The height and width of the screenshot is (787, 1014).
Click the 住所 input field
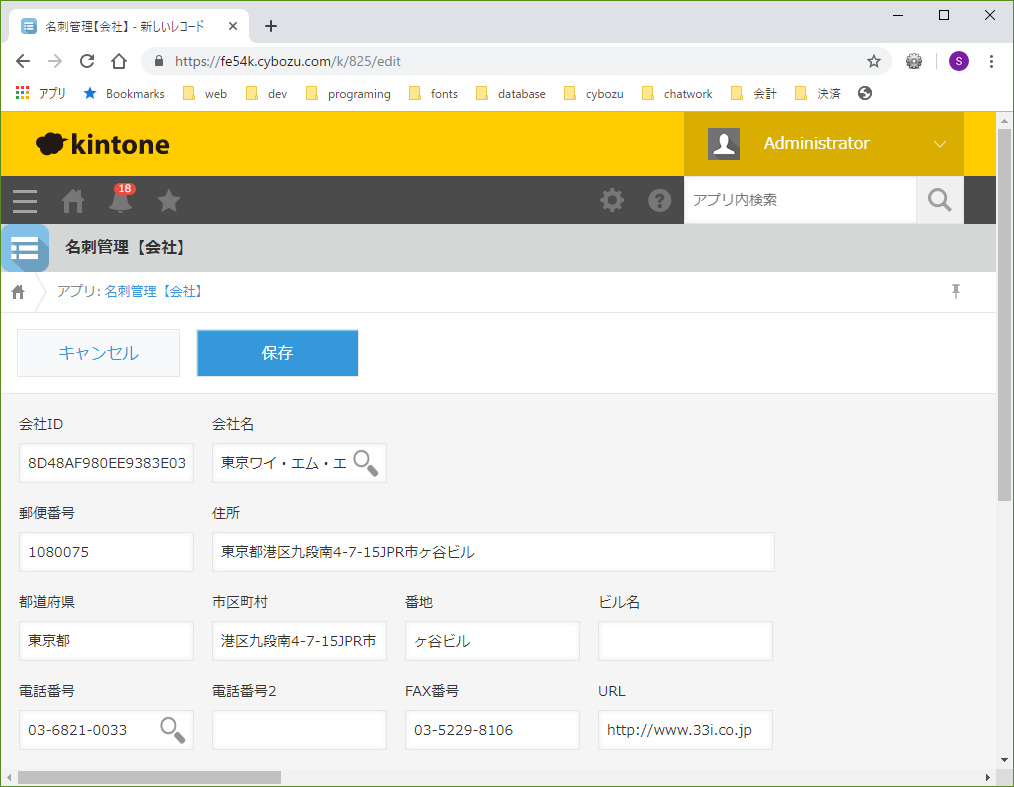click(493, 552)
